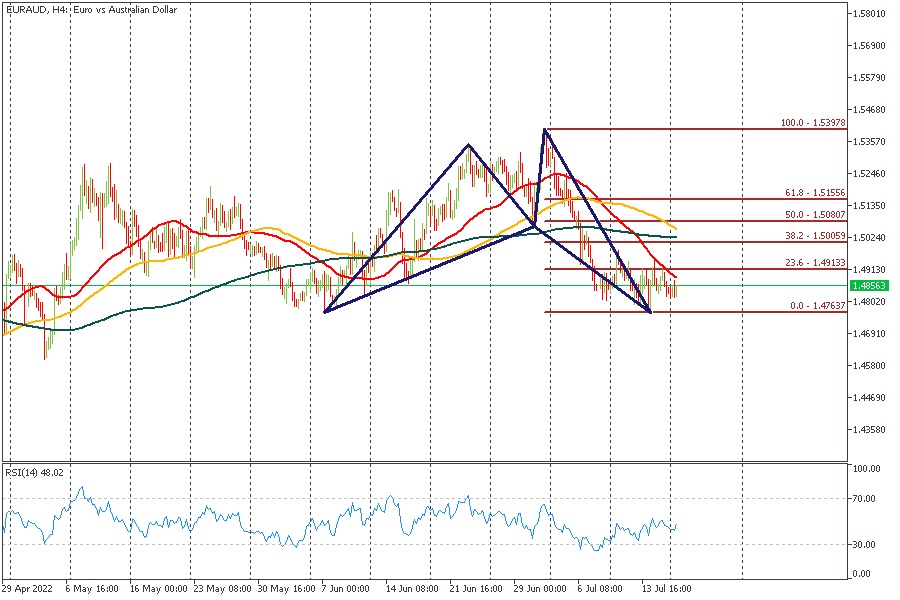Click the RSI 30.00 level axis label

(x=866, y=544)
